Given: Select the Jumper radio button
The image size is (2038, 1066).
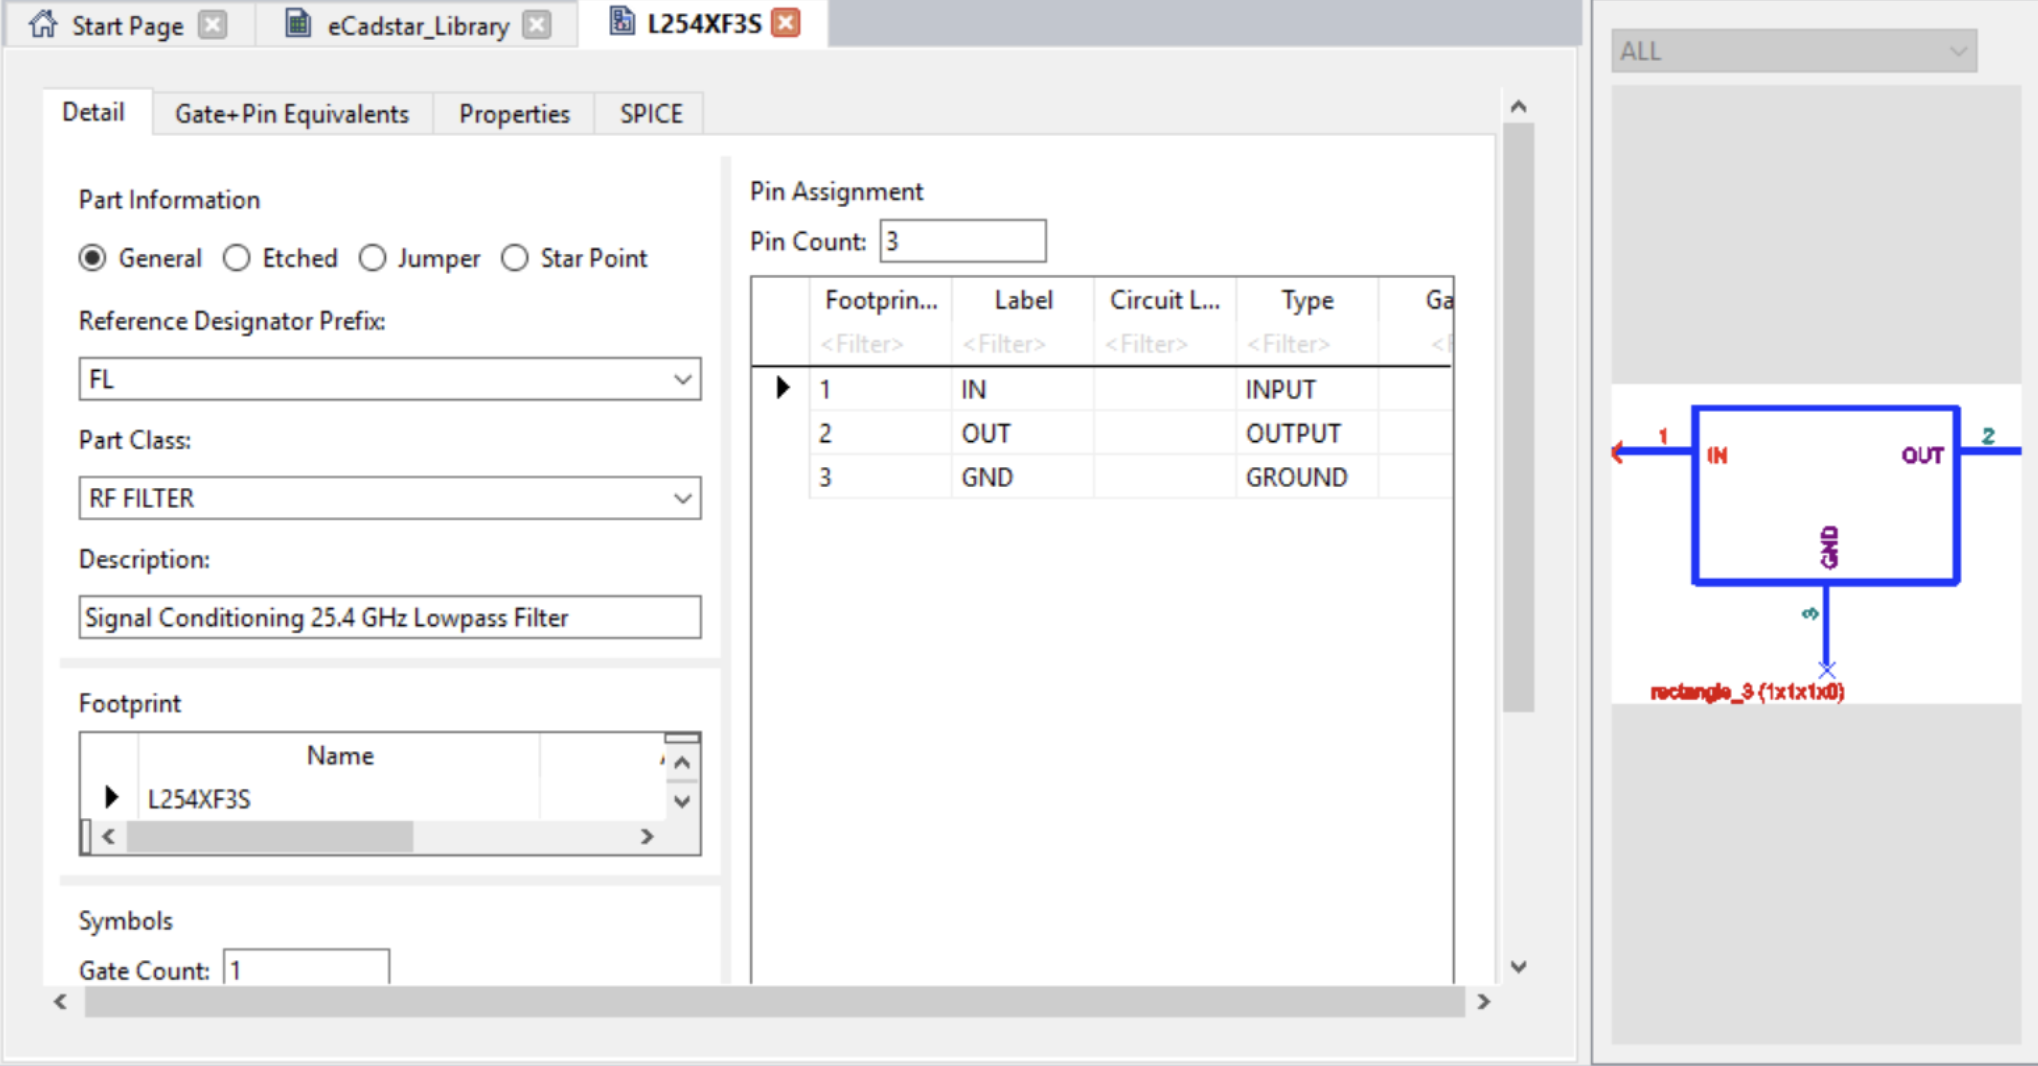Looking at the screenshot, I should point(372,258).
